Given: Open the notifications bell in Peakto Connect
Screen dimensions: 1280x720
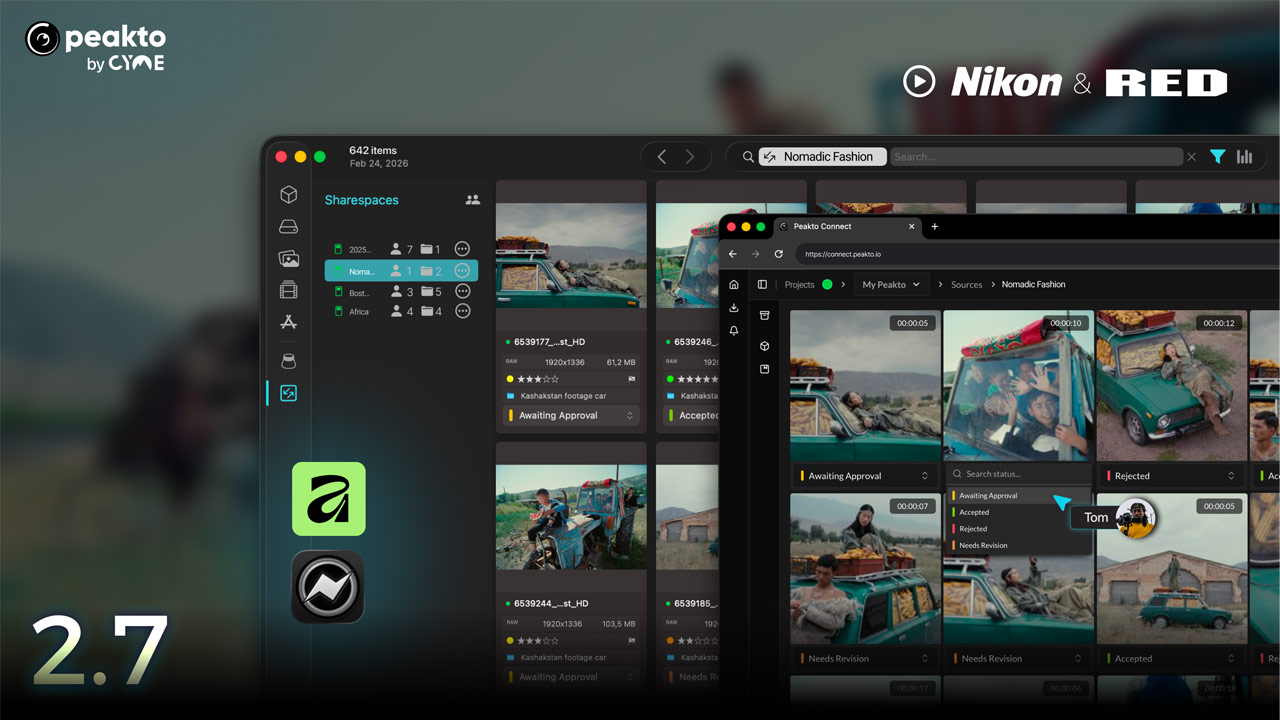Looking at the screenshot, I should (x=734, y=331).
